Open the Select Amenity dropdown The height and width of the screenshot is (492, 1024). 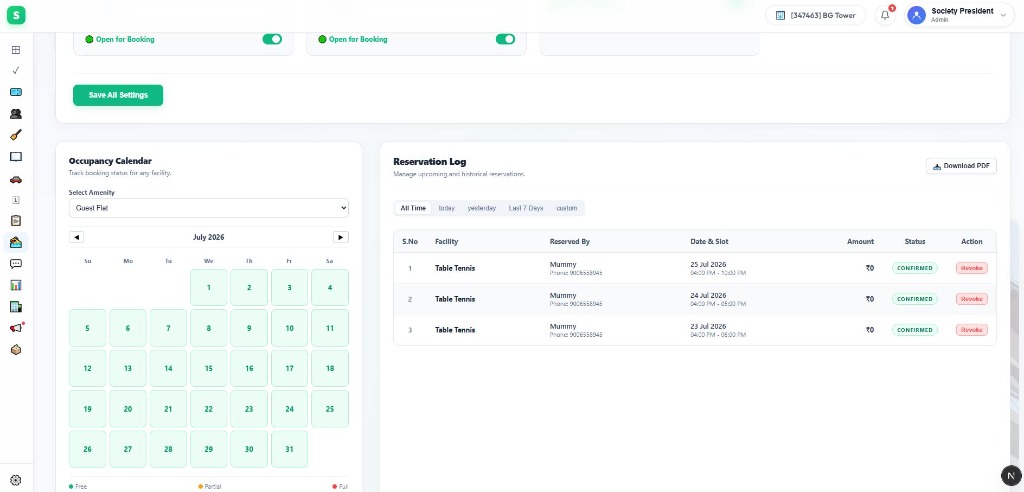[209, 208]
